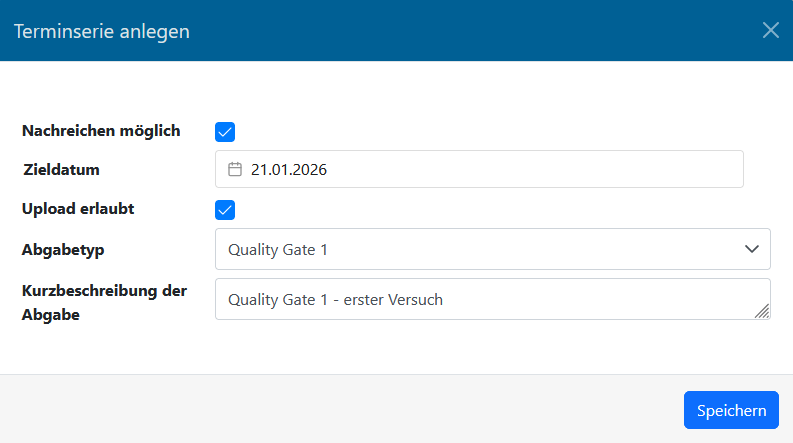The image size is (793, 443).
Task: Click the chevron arrow of Abgabetyp
Action: click(752, 249)
